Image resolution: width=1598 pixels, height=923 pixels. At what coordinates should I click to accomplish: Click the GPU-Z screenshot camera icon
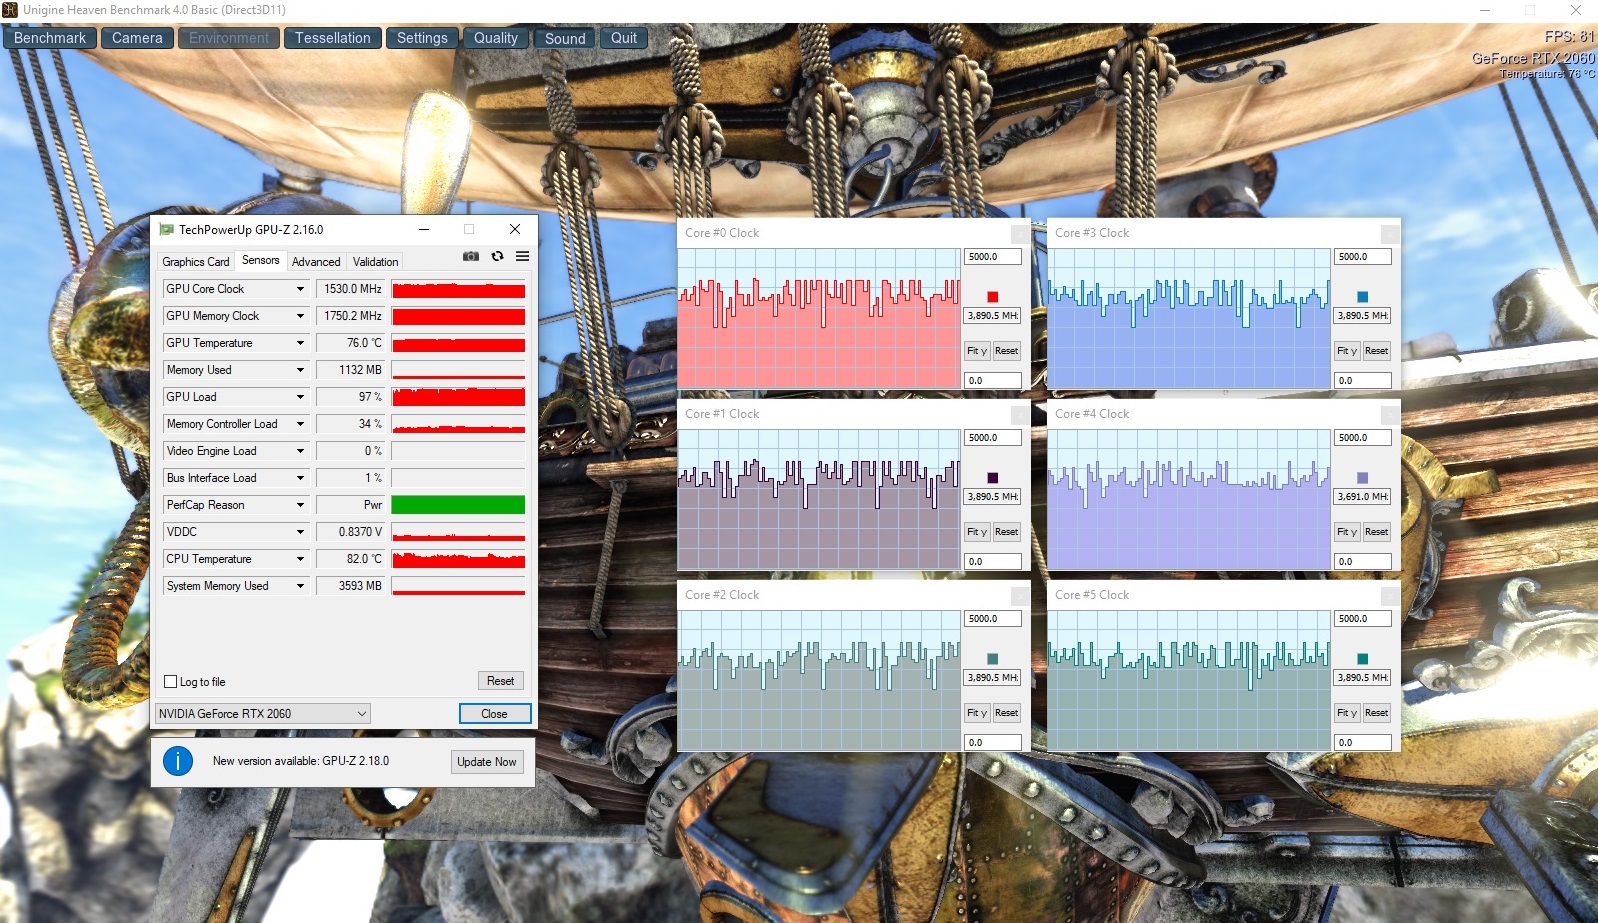[471, 256]
